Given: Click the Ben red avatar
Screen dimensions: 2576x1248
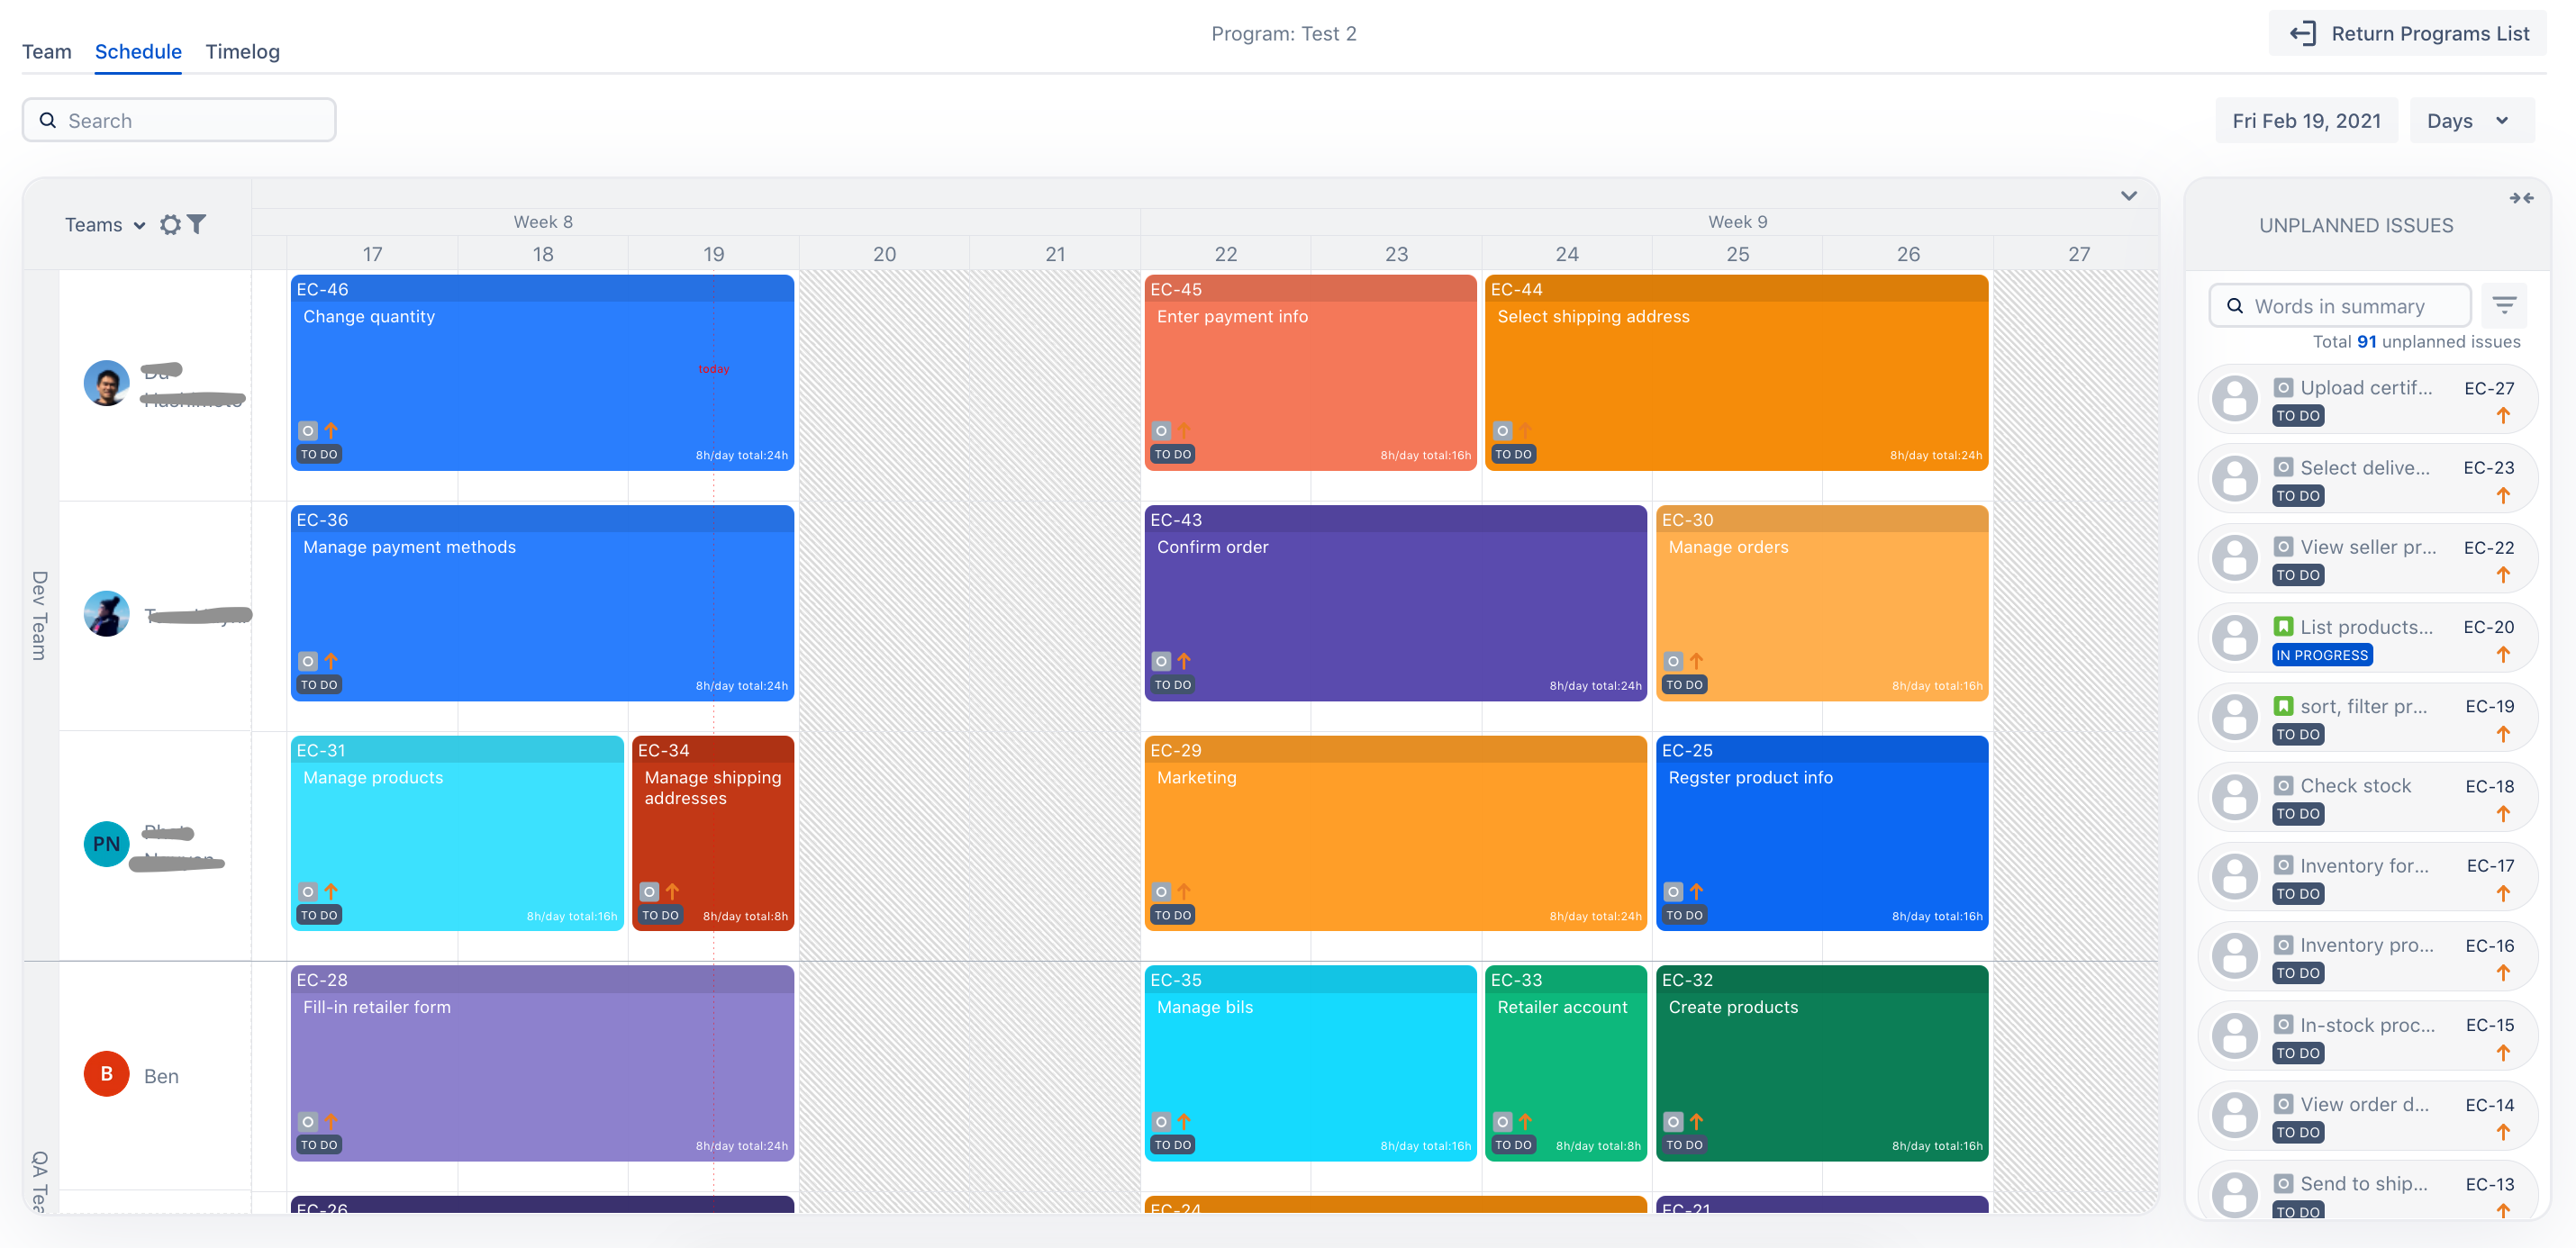Looking at the screenshot, I should tap(106, 1074).
